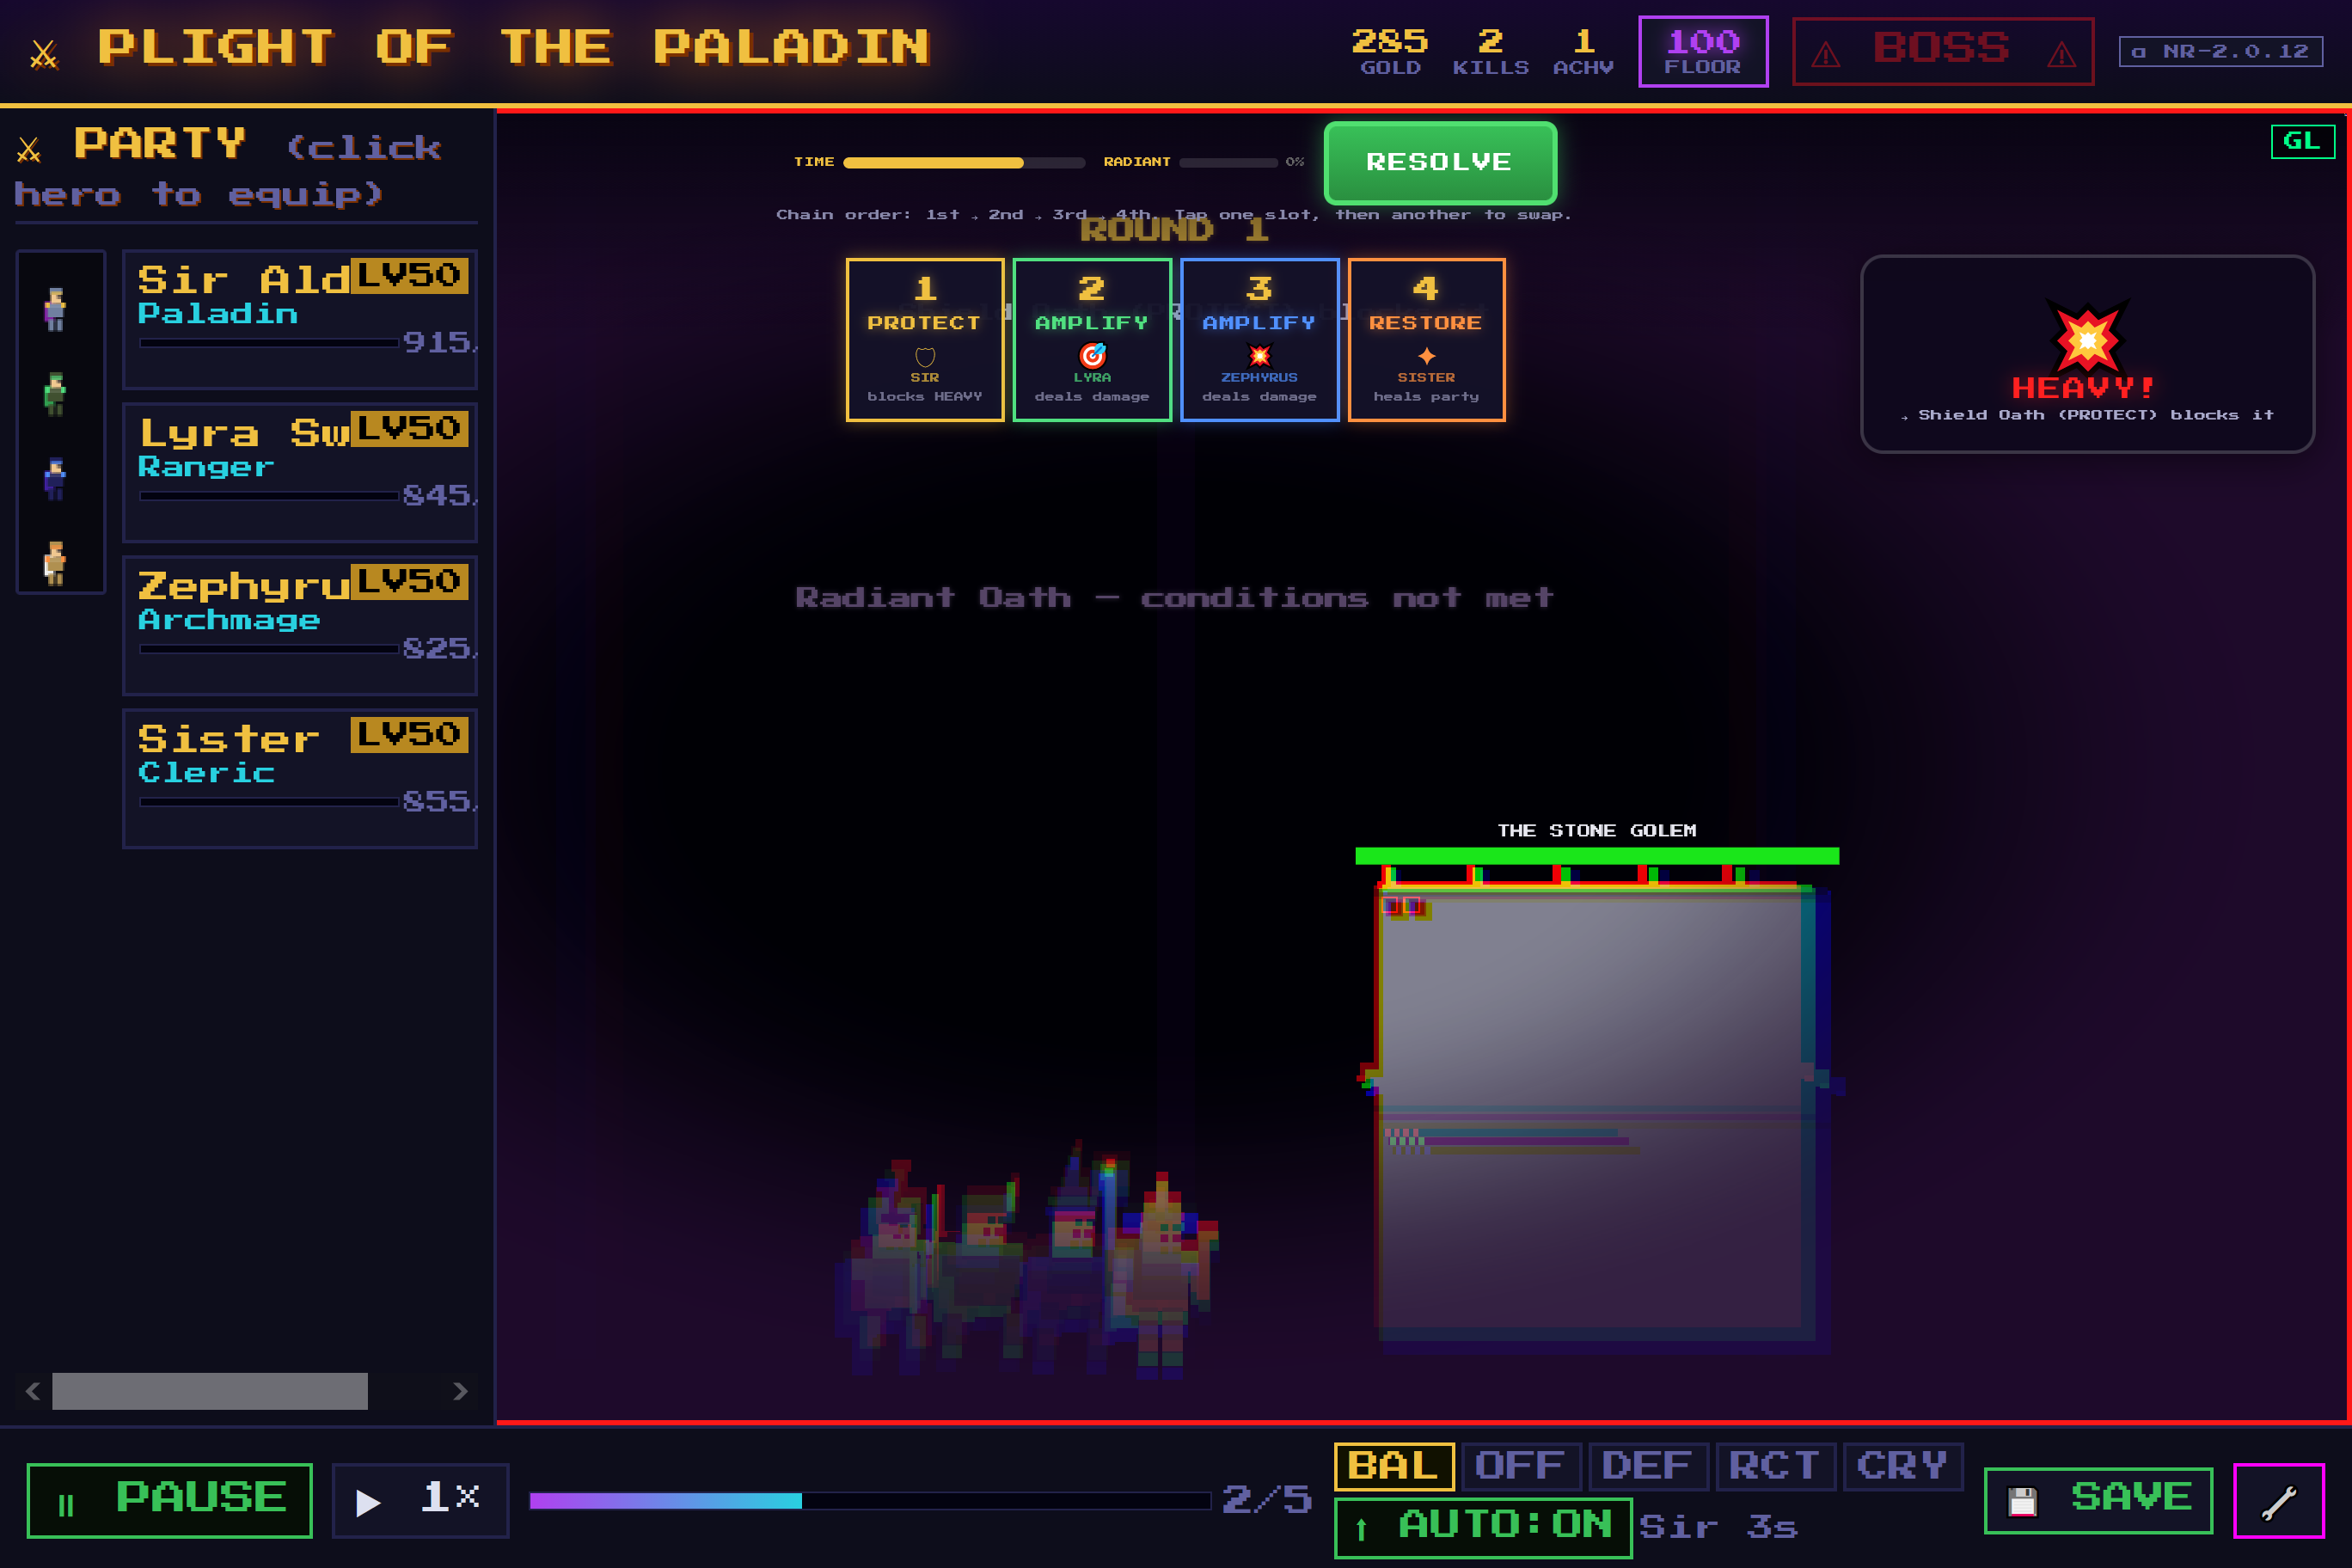Switch to the CRY tab
The image size is (2352, 1568).
point(1901,1465)
